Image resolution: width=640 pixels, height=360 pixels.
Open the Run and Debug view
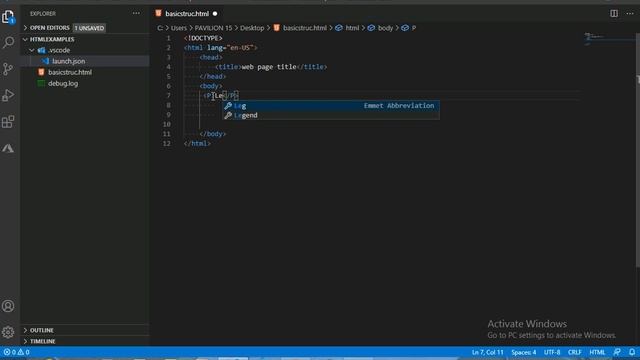click(x=8, y=95)
